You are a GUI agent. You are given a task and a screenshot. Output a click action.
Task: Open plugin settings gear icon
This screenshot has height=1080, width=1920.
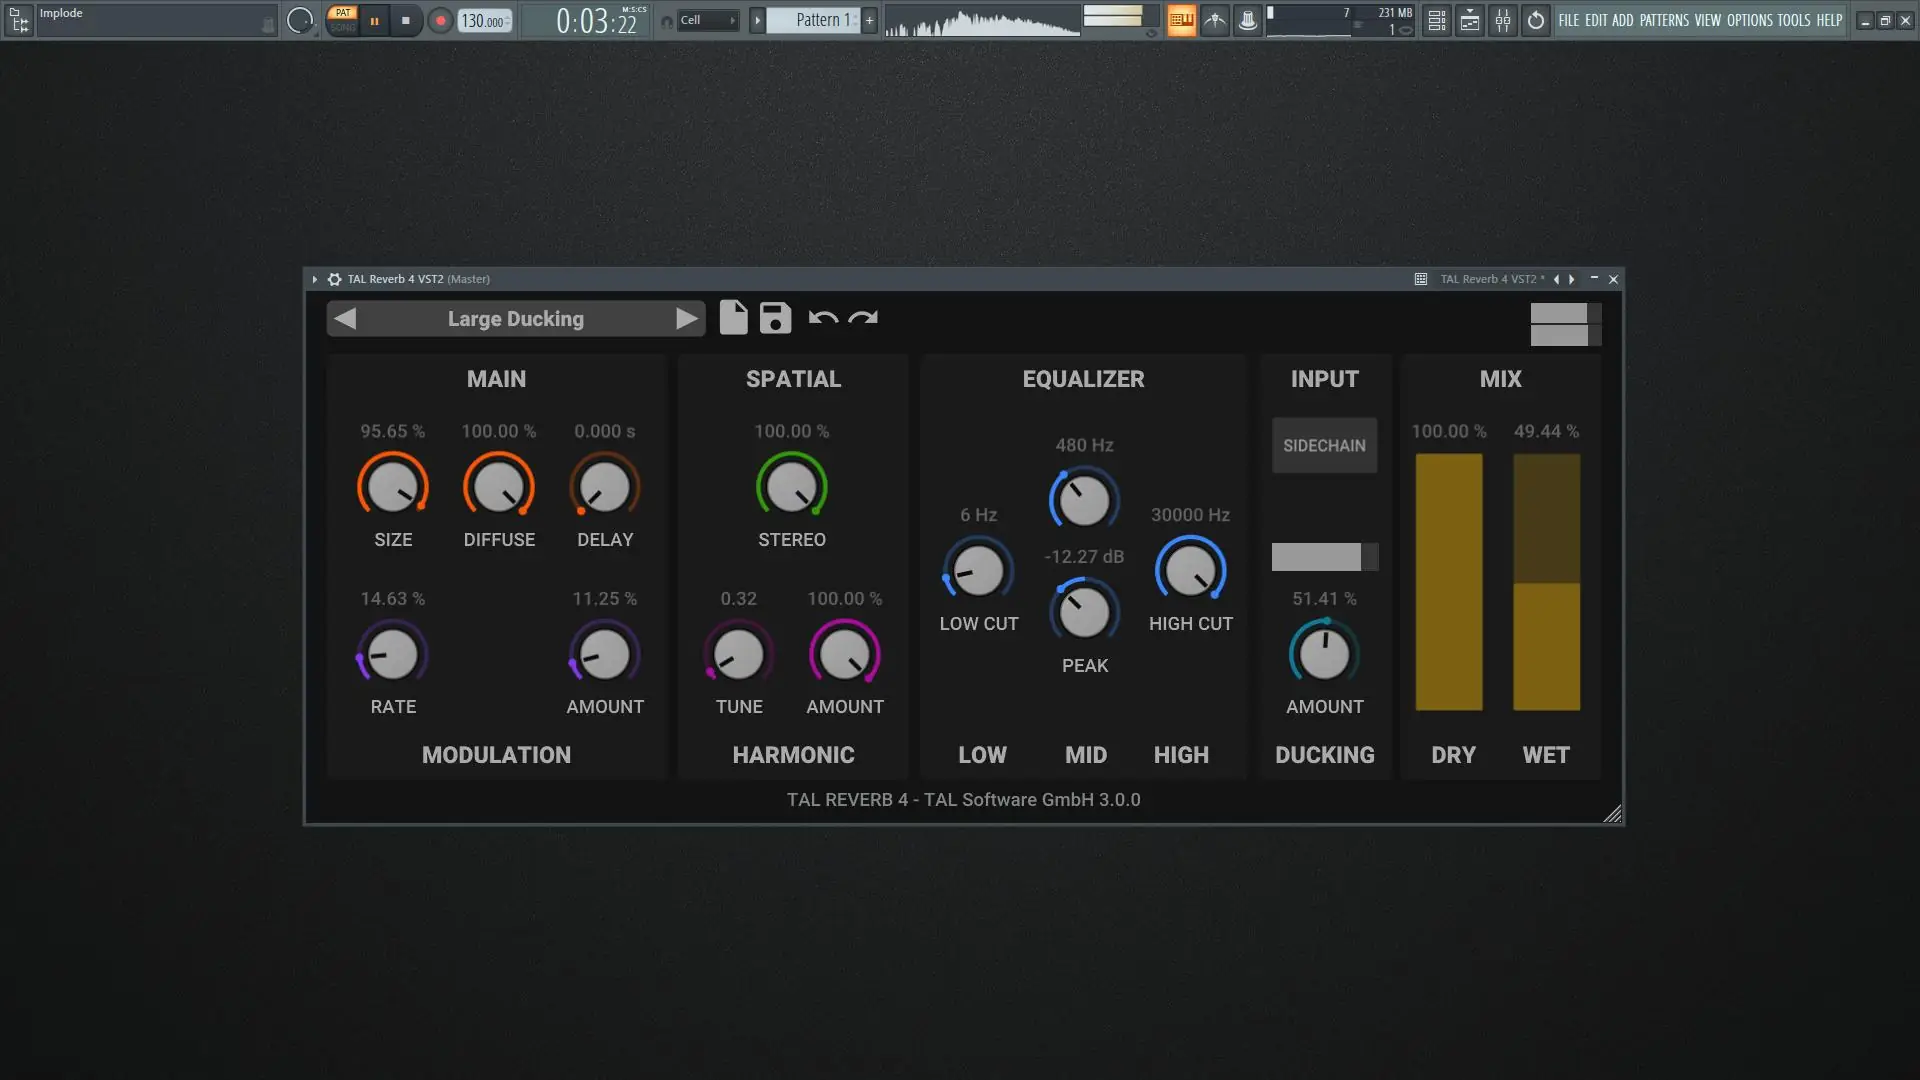[335, 279]
